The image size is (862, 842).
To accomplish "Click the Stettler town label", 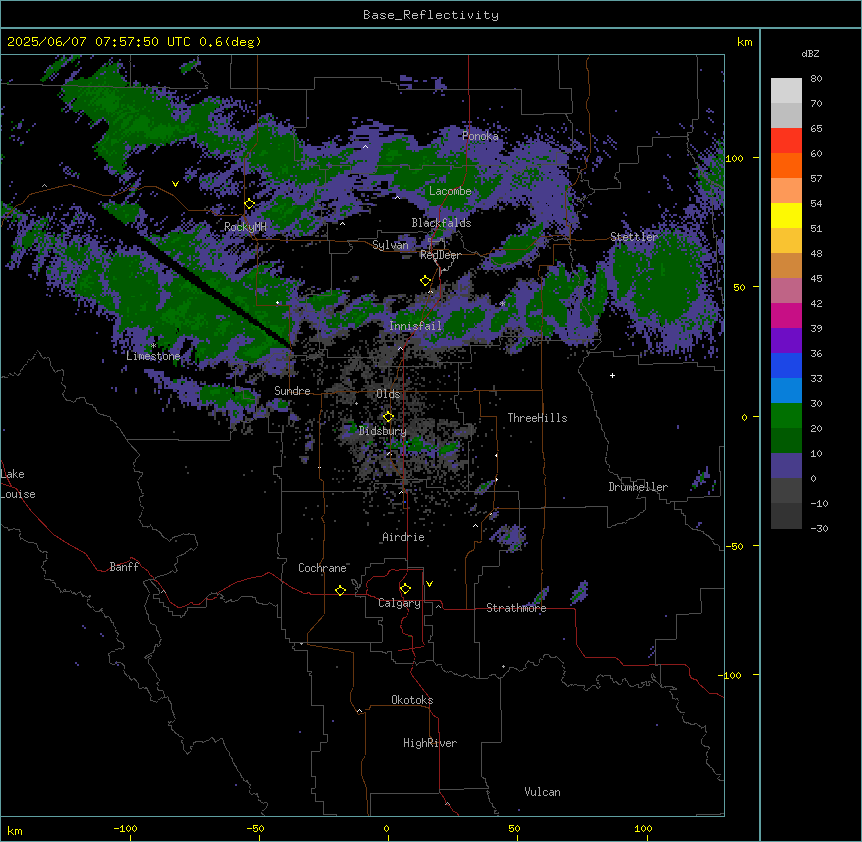I will click(634, 237).
